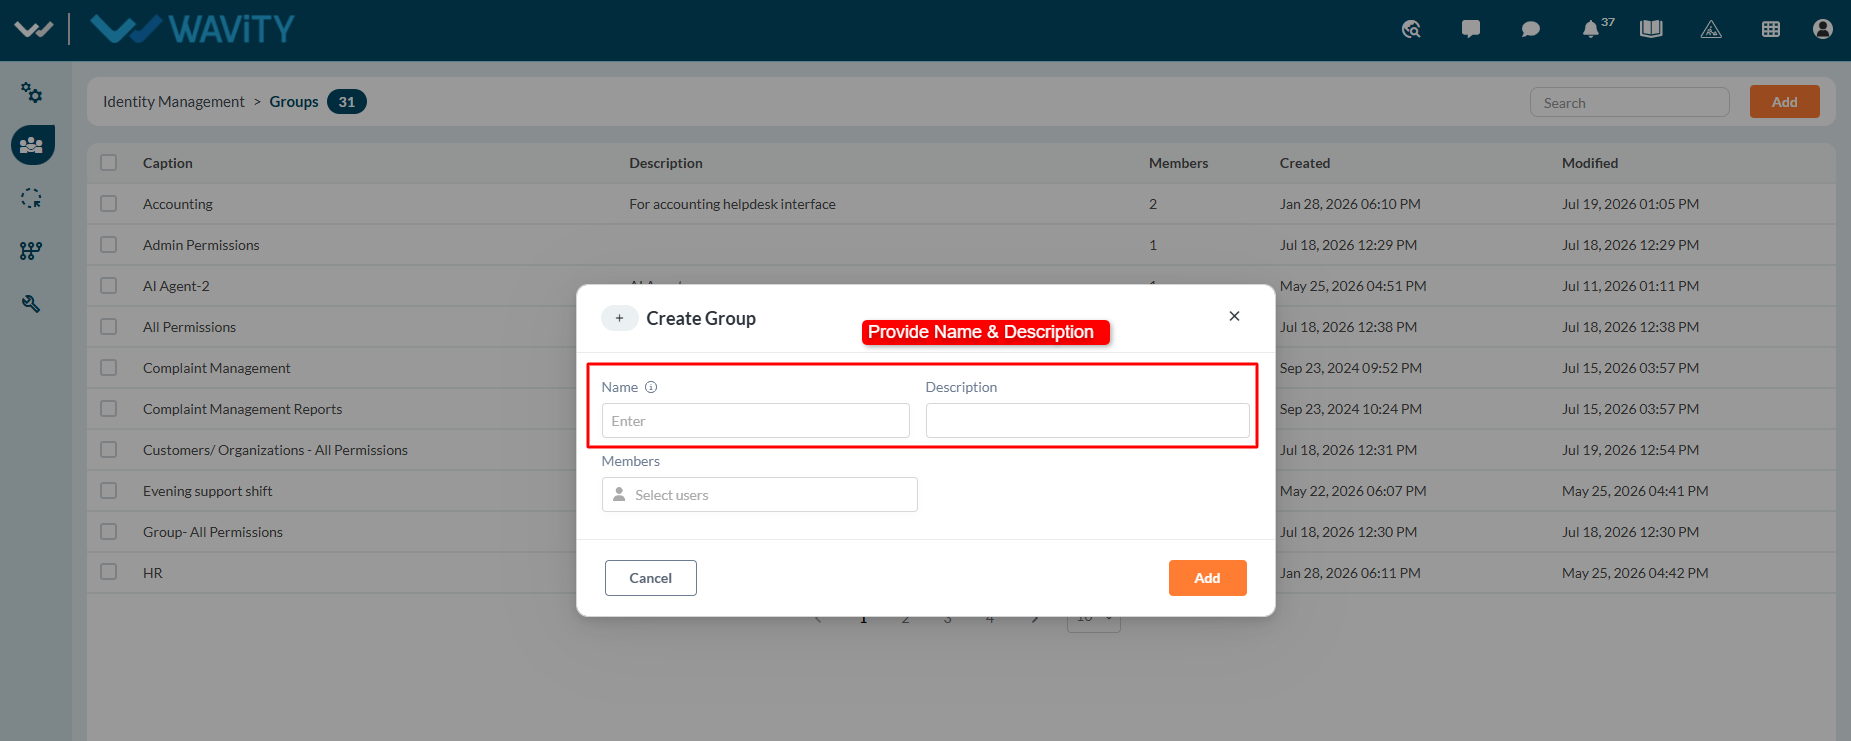Open the Identity Management users icon in sidebar
Viewport: 1851px width, 741px height.
tap(32, 145)
